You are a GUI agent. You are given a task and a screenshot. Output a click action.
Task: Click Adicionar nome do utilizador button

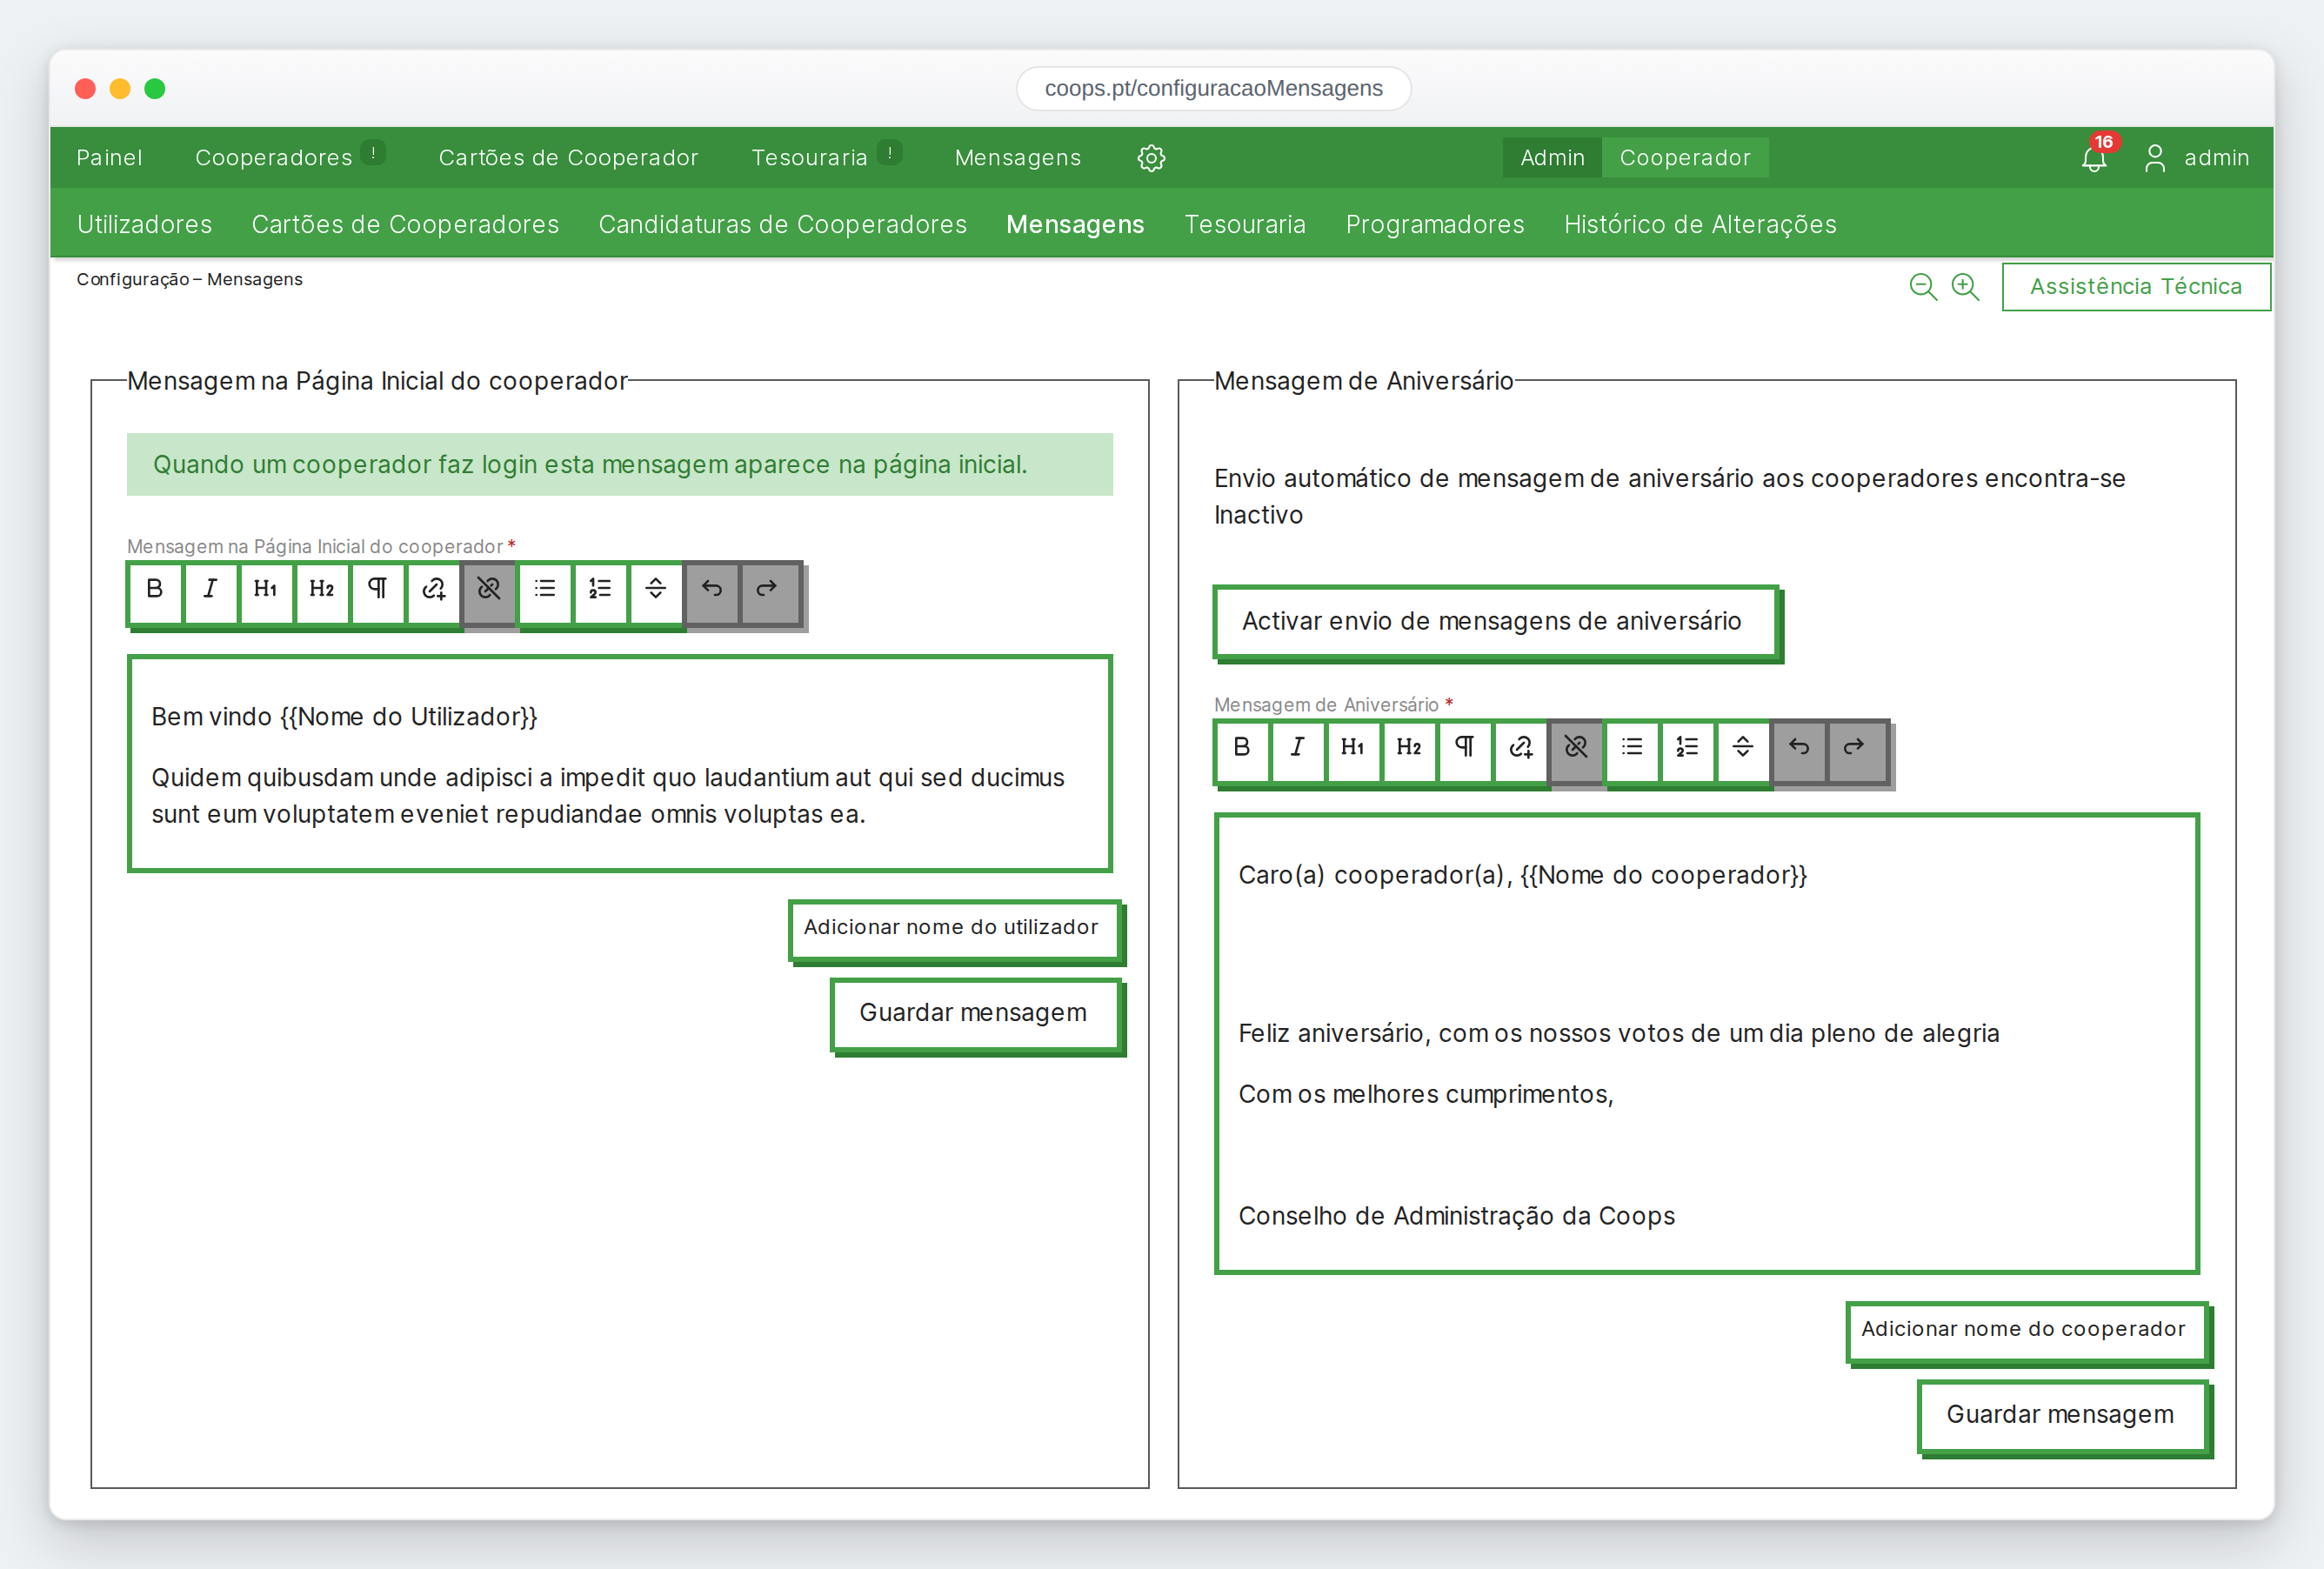click(x=953, y=929)
